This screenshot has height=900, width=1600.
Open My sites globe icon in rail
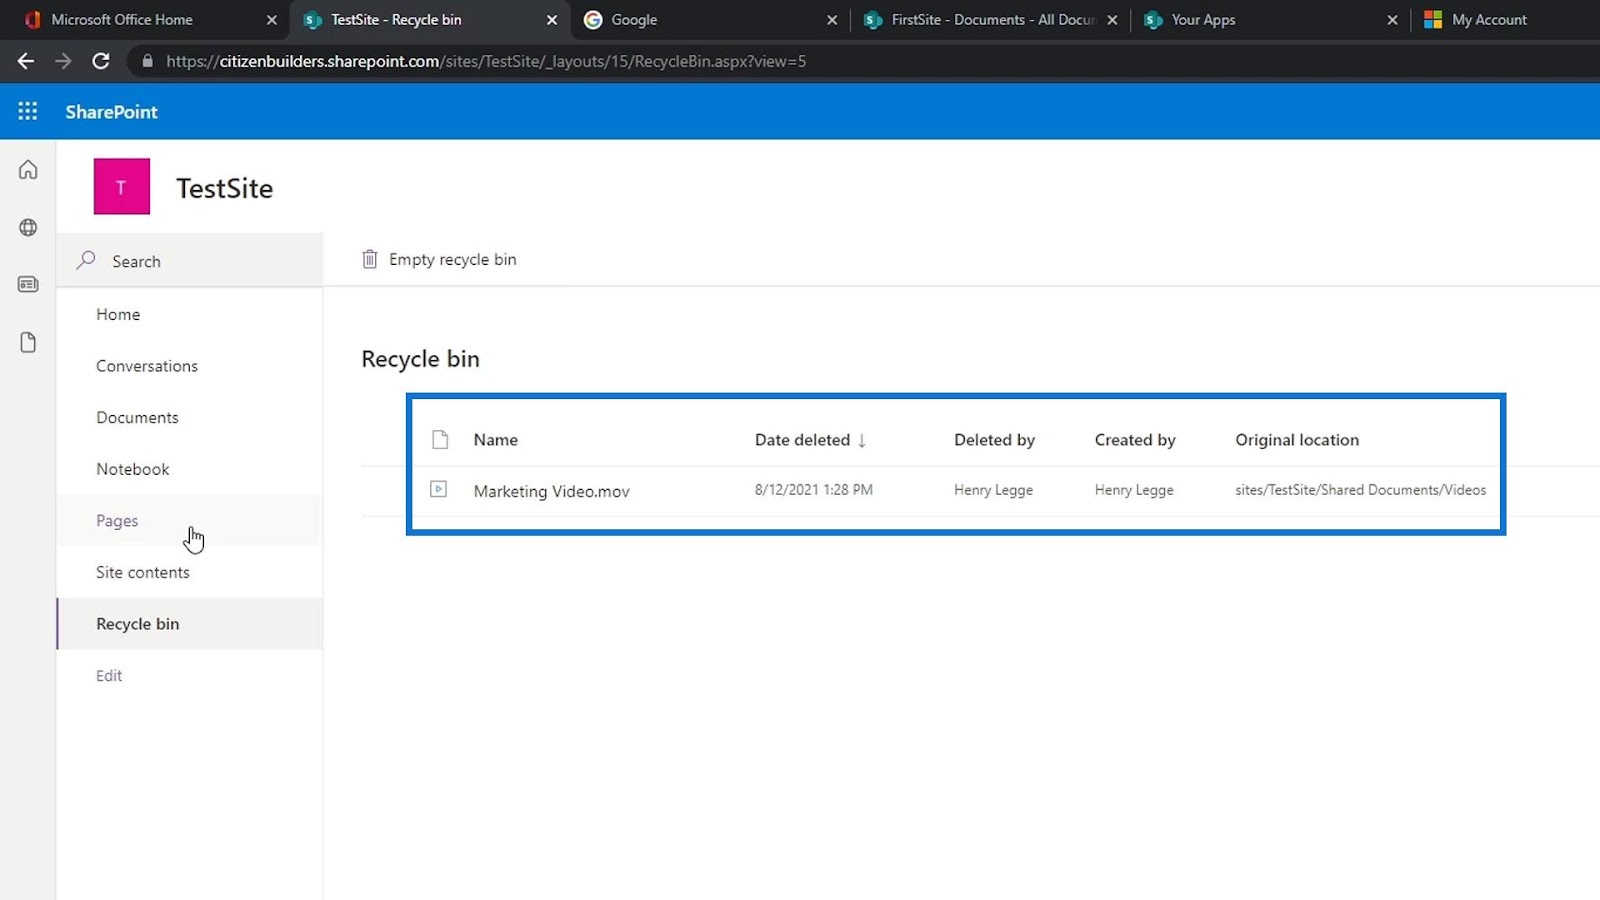[28, 228]
